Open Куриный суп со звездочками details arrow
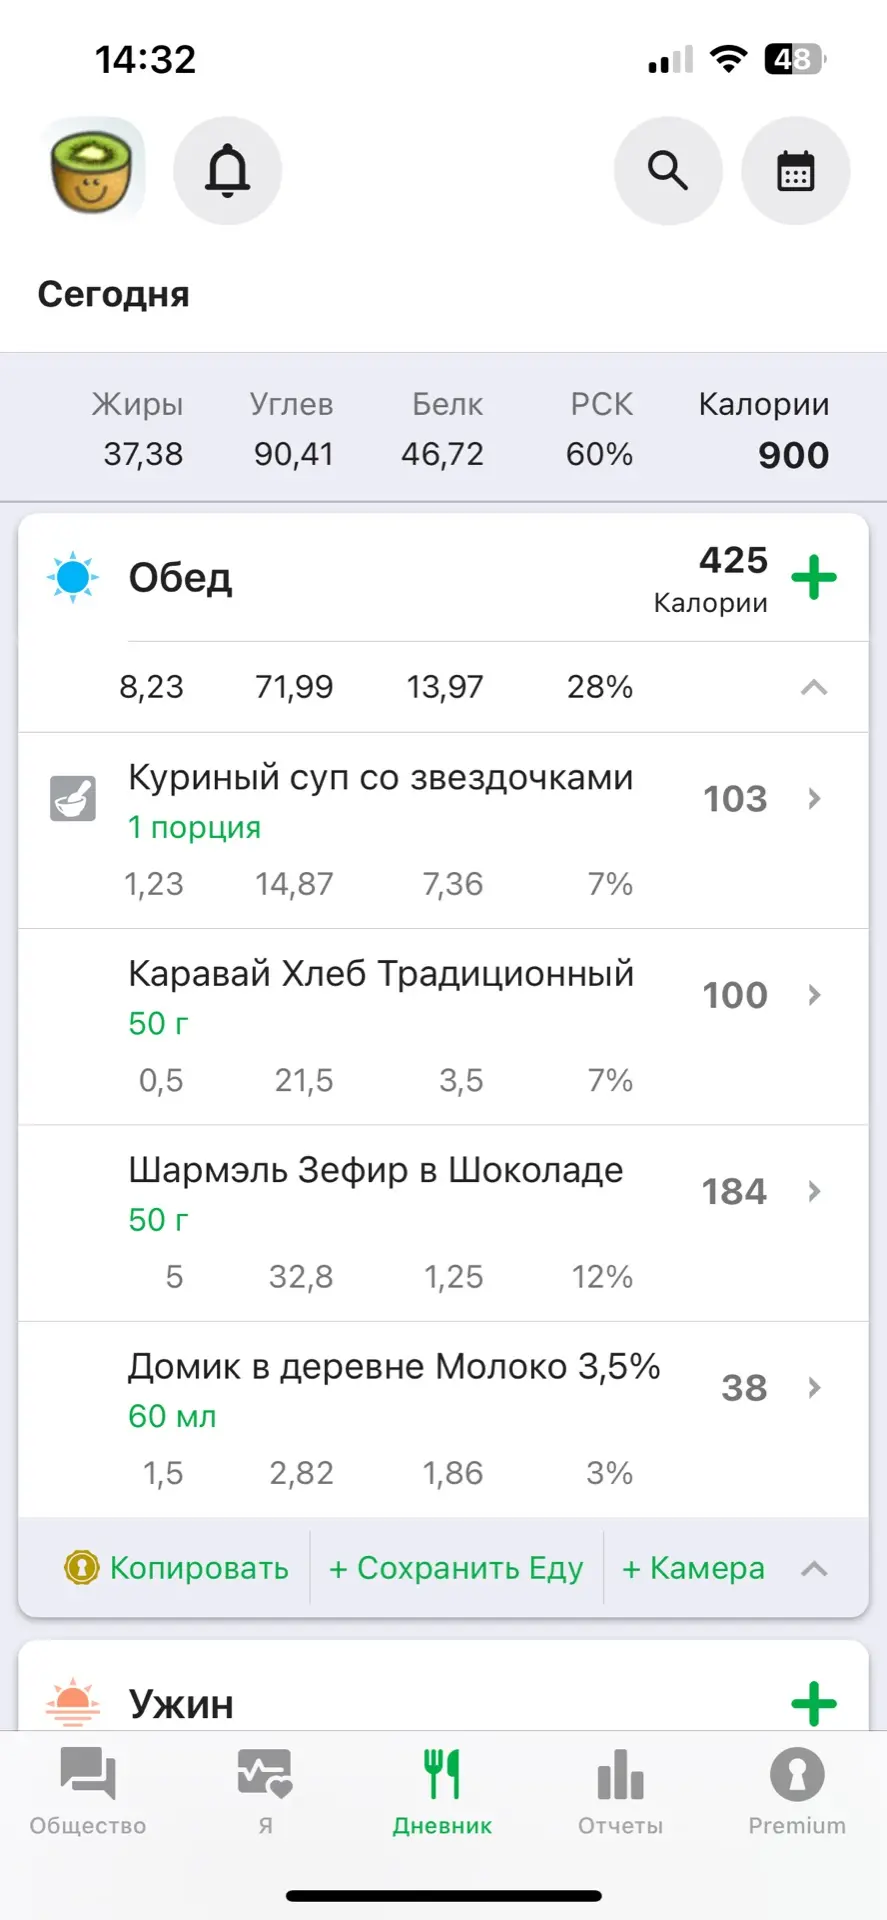The height and width of the screenshot is (1920, 887). click(814, 798)
